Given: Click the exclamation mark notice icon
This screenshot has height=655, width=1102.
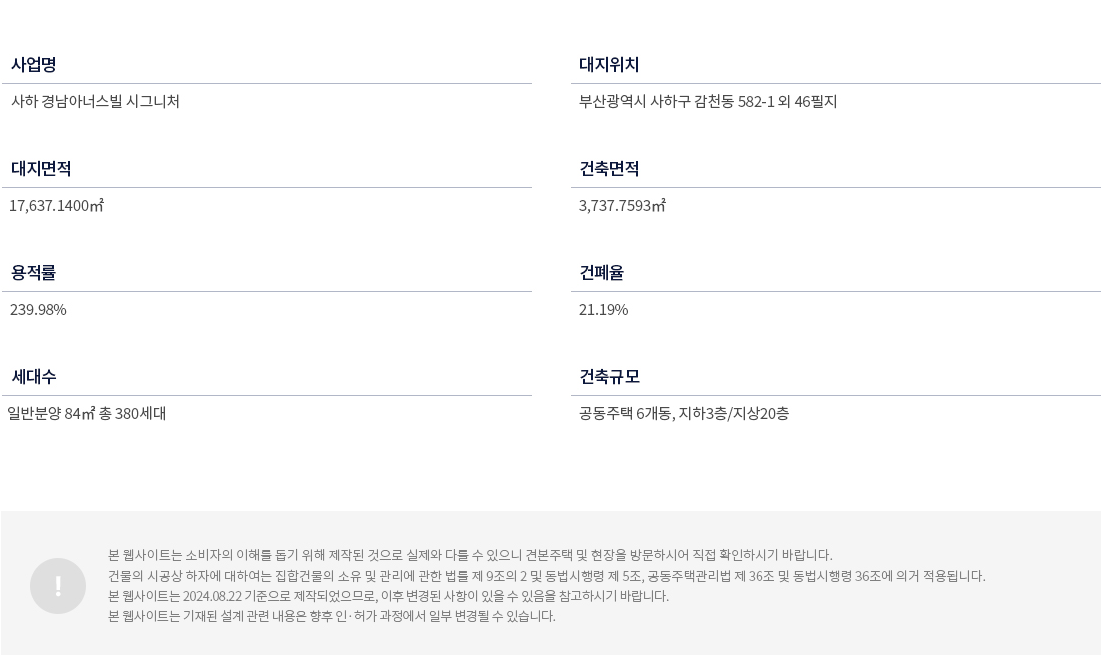Looking at the screenshot, I should 58,586.
